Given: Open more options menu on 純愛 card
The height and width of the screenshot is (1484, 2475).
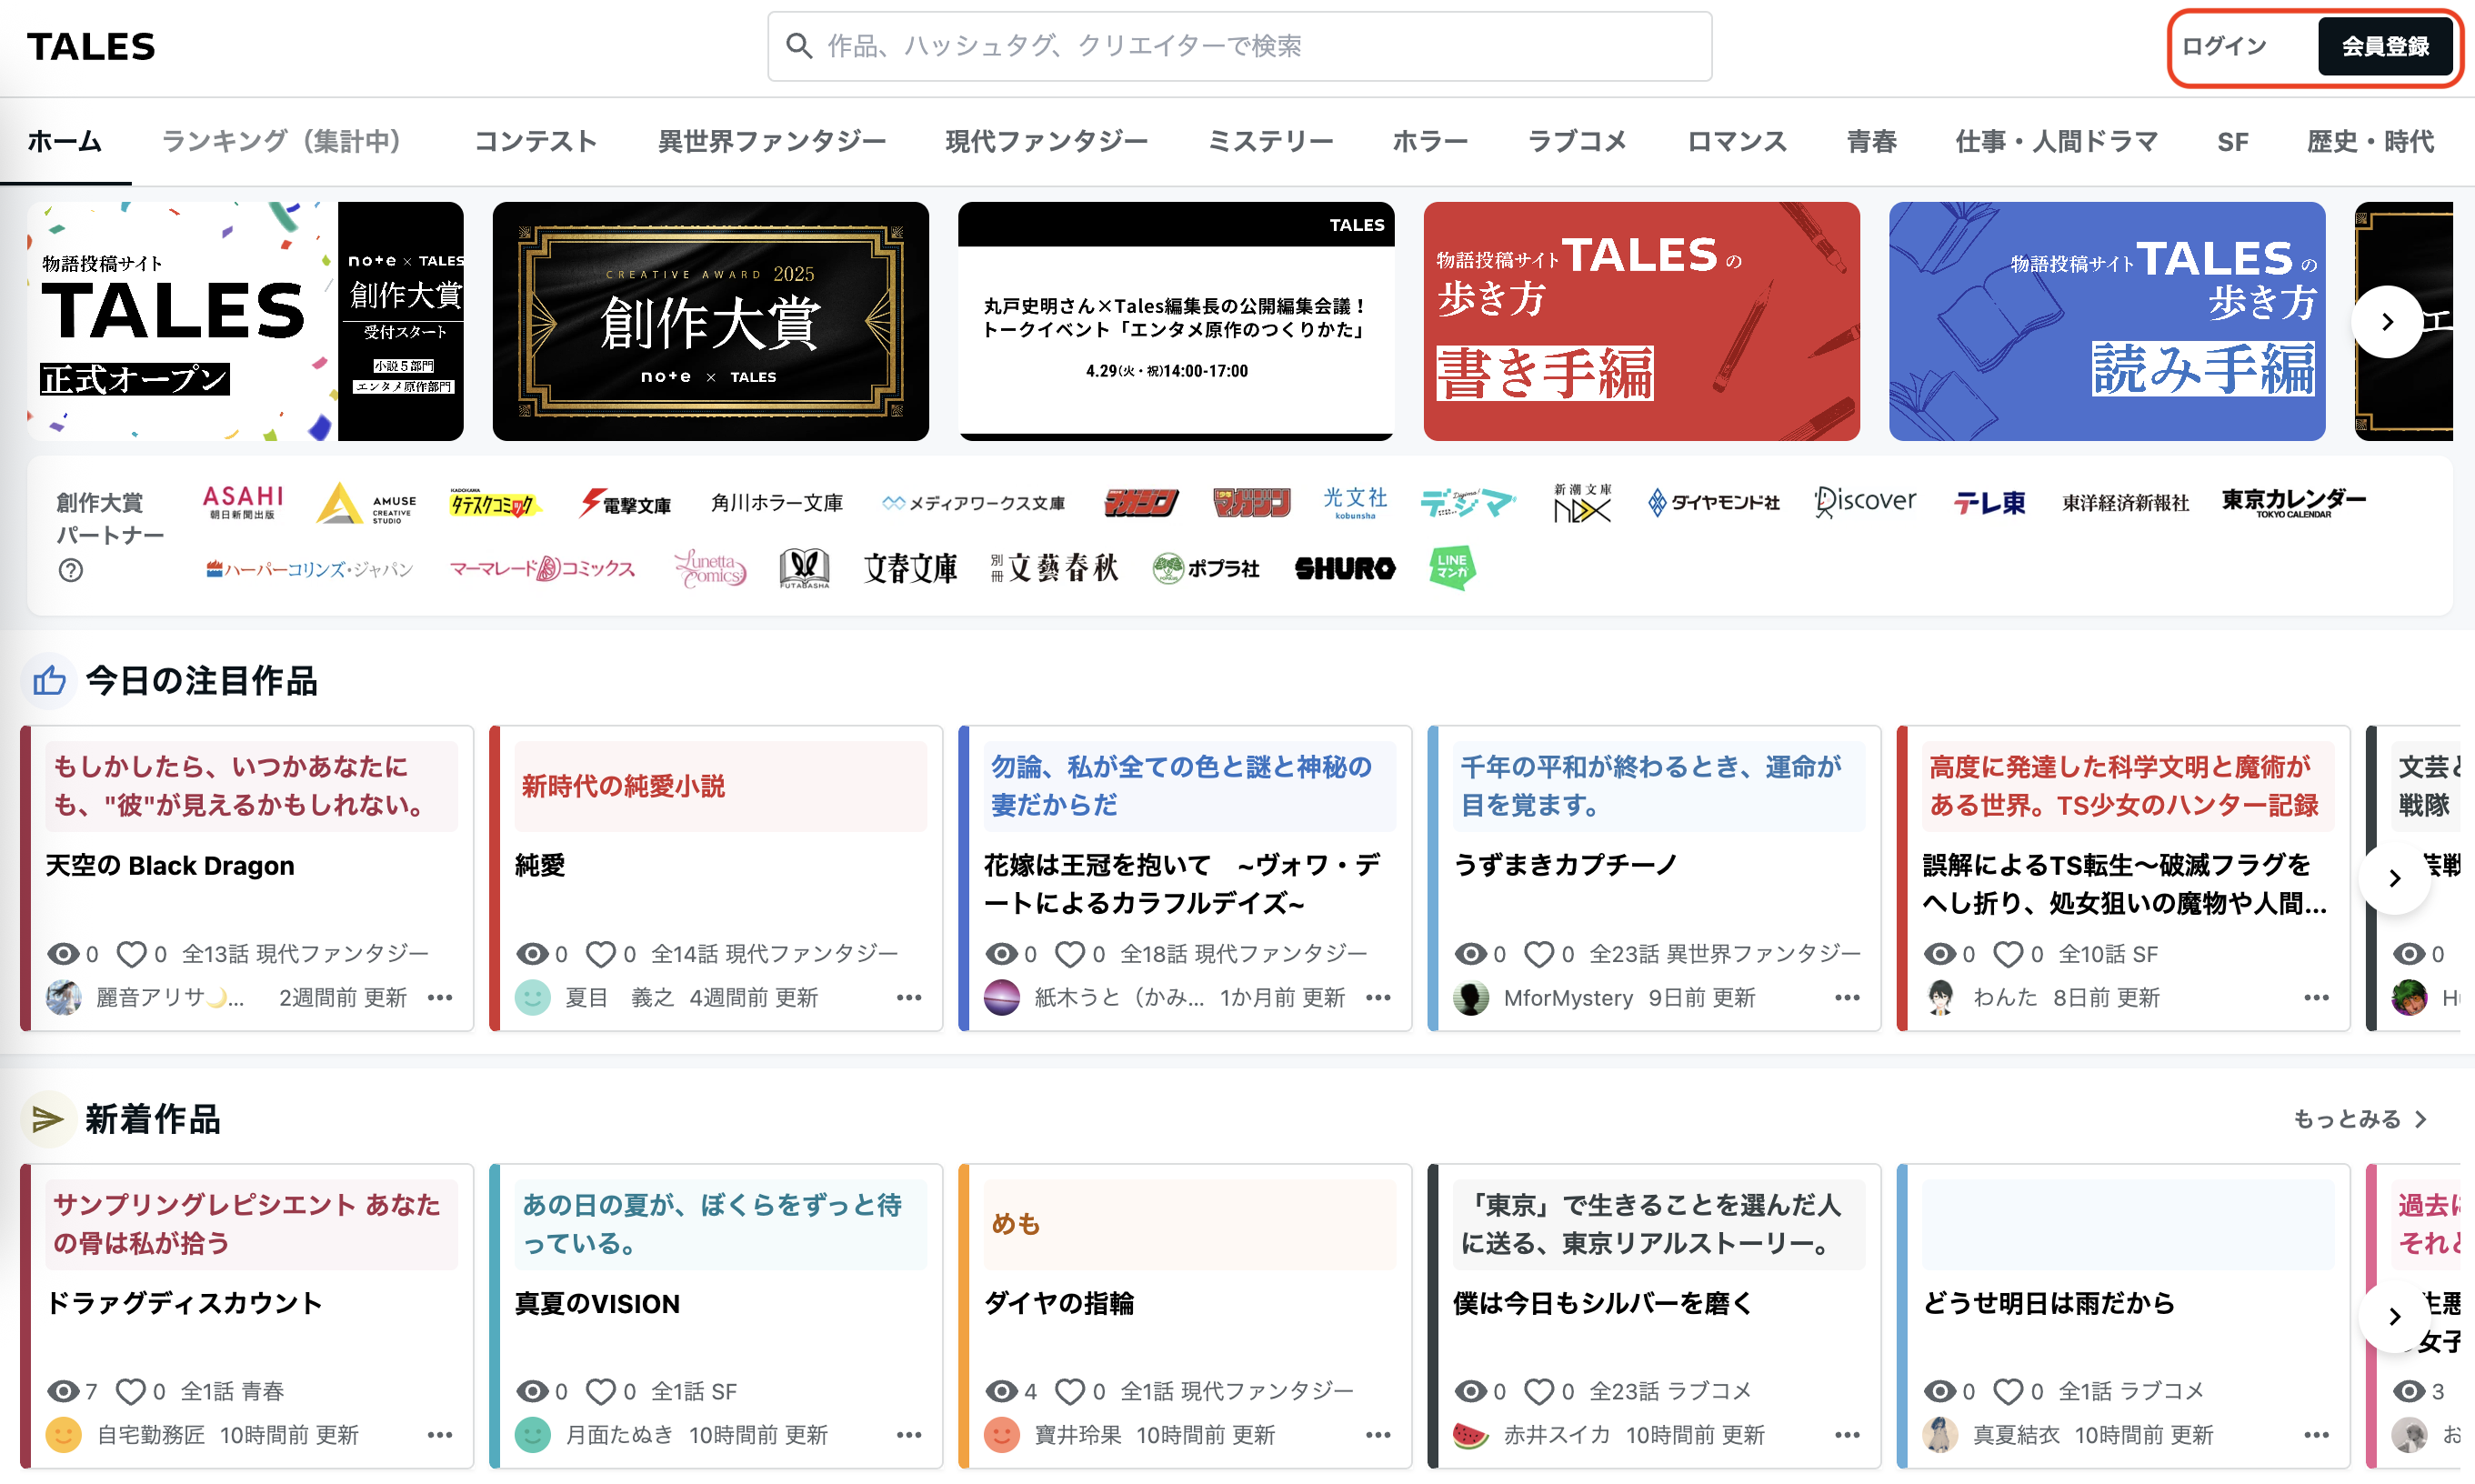Looking at the screenshot, I should [909, 998].
